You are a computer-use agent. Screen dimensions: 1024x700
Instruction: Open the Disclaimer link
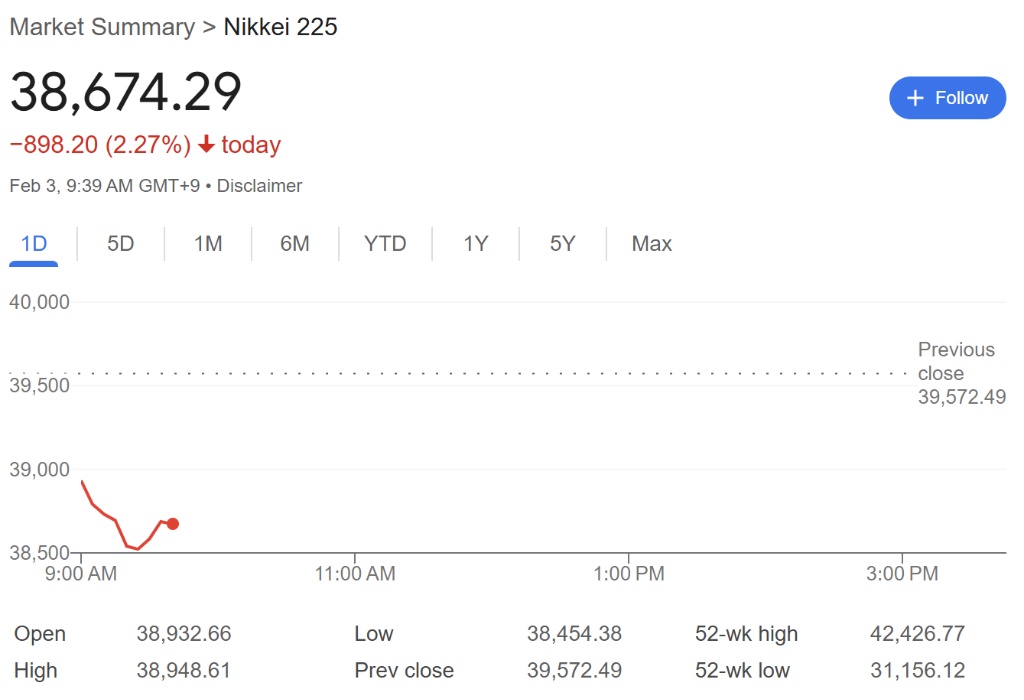259,186
